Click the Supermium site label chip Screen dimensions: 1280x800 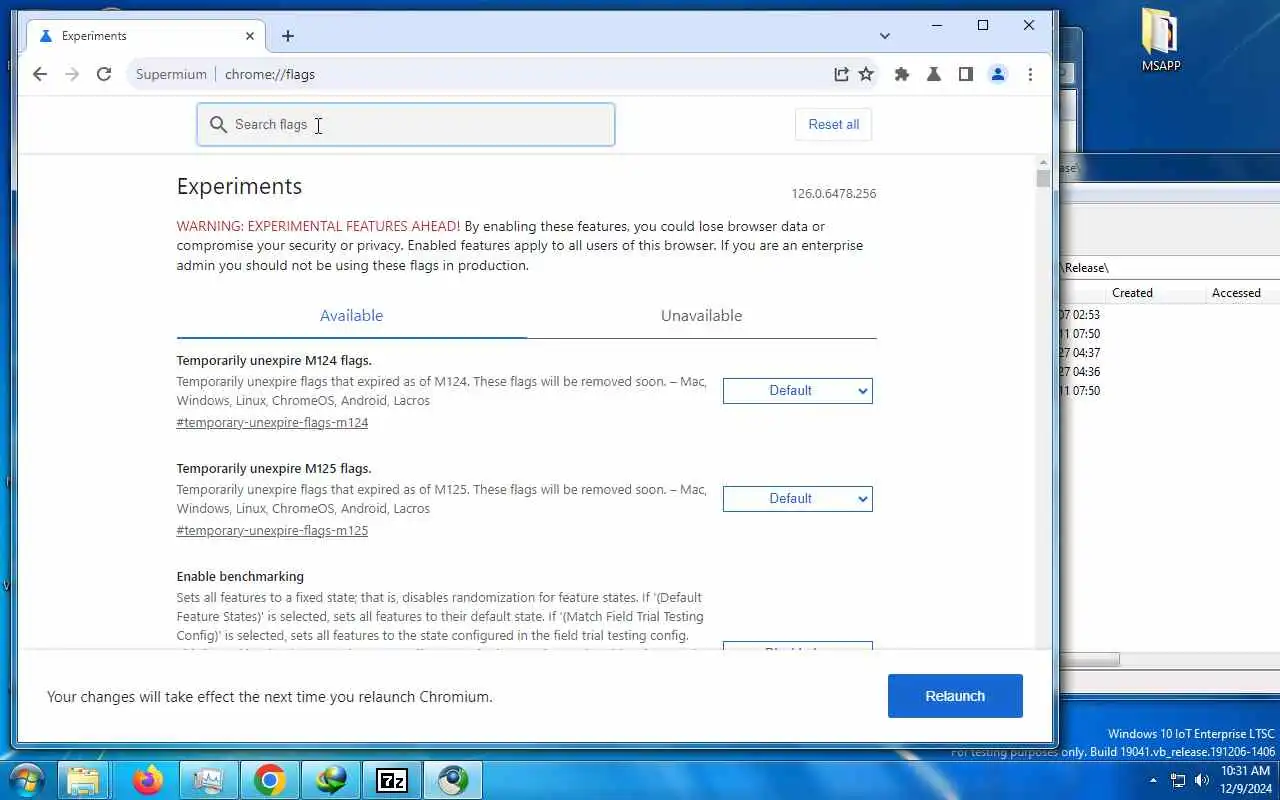171,74
